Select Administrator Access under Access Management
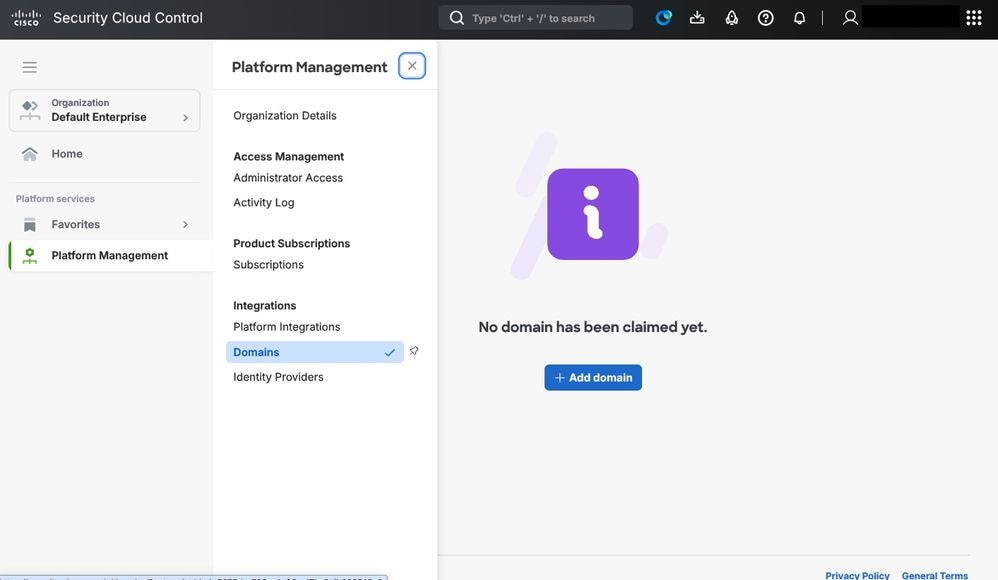Image resolution: width=998 pixels, height=580 pixels. (x=289, y=177)
